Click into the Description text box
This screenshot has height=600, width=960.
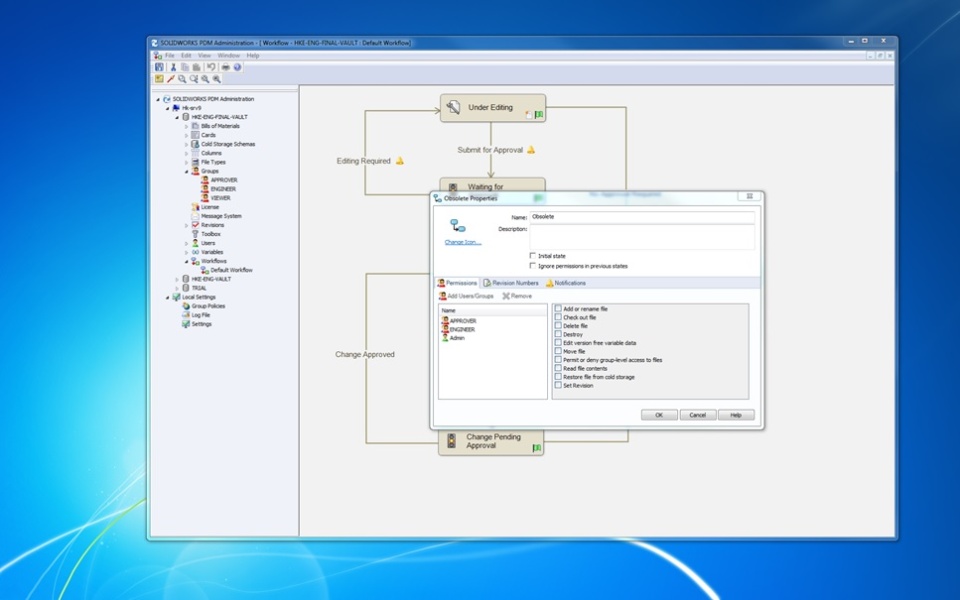(642, 237)
